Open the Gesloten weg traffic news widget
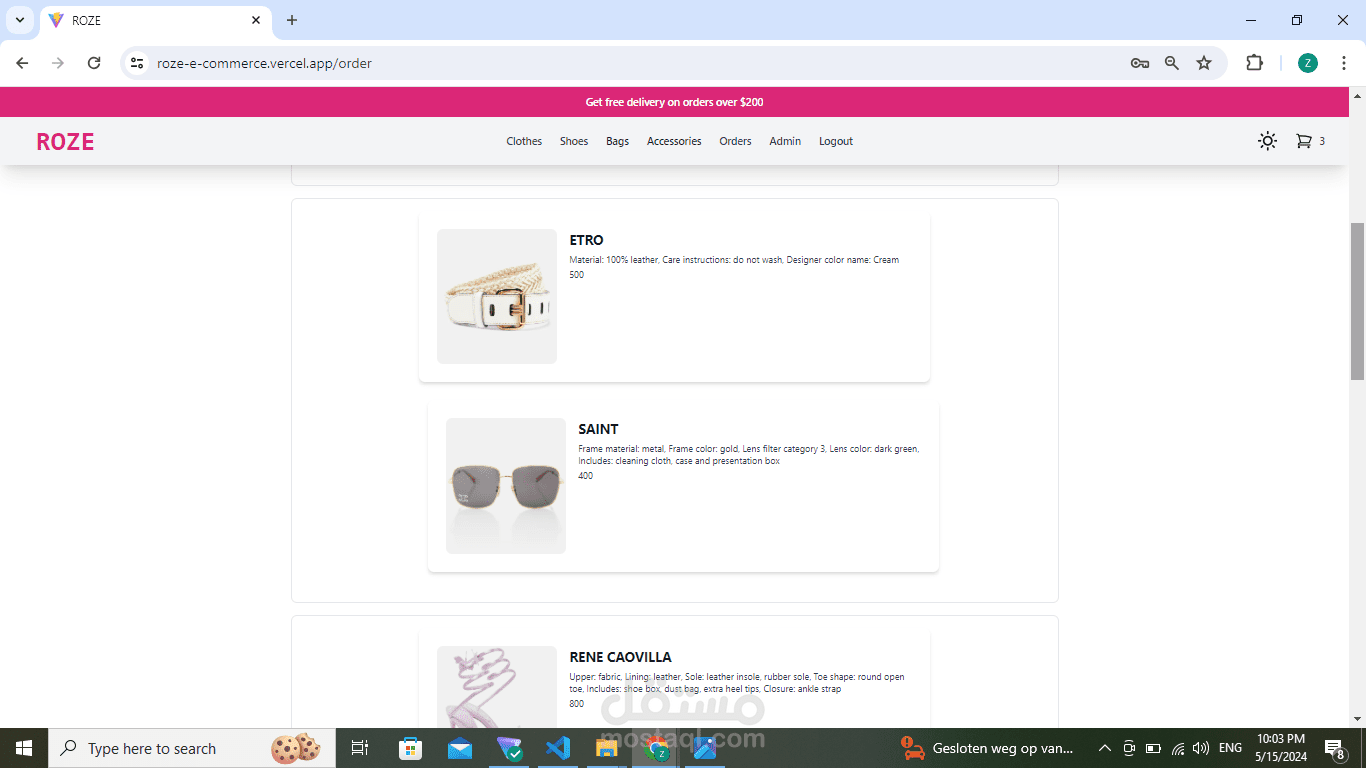 (988, 748)
